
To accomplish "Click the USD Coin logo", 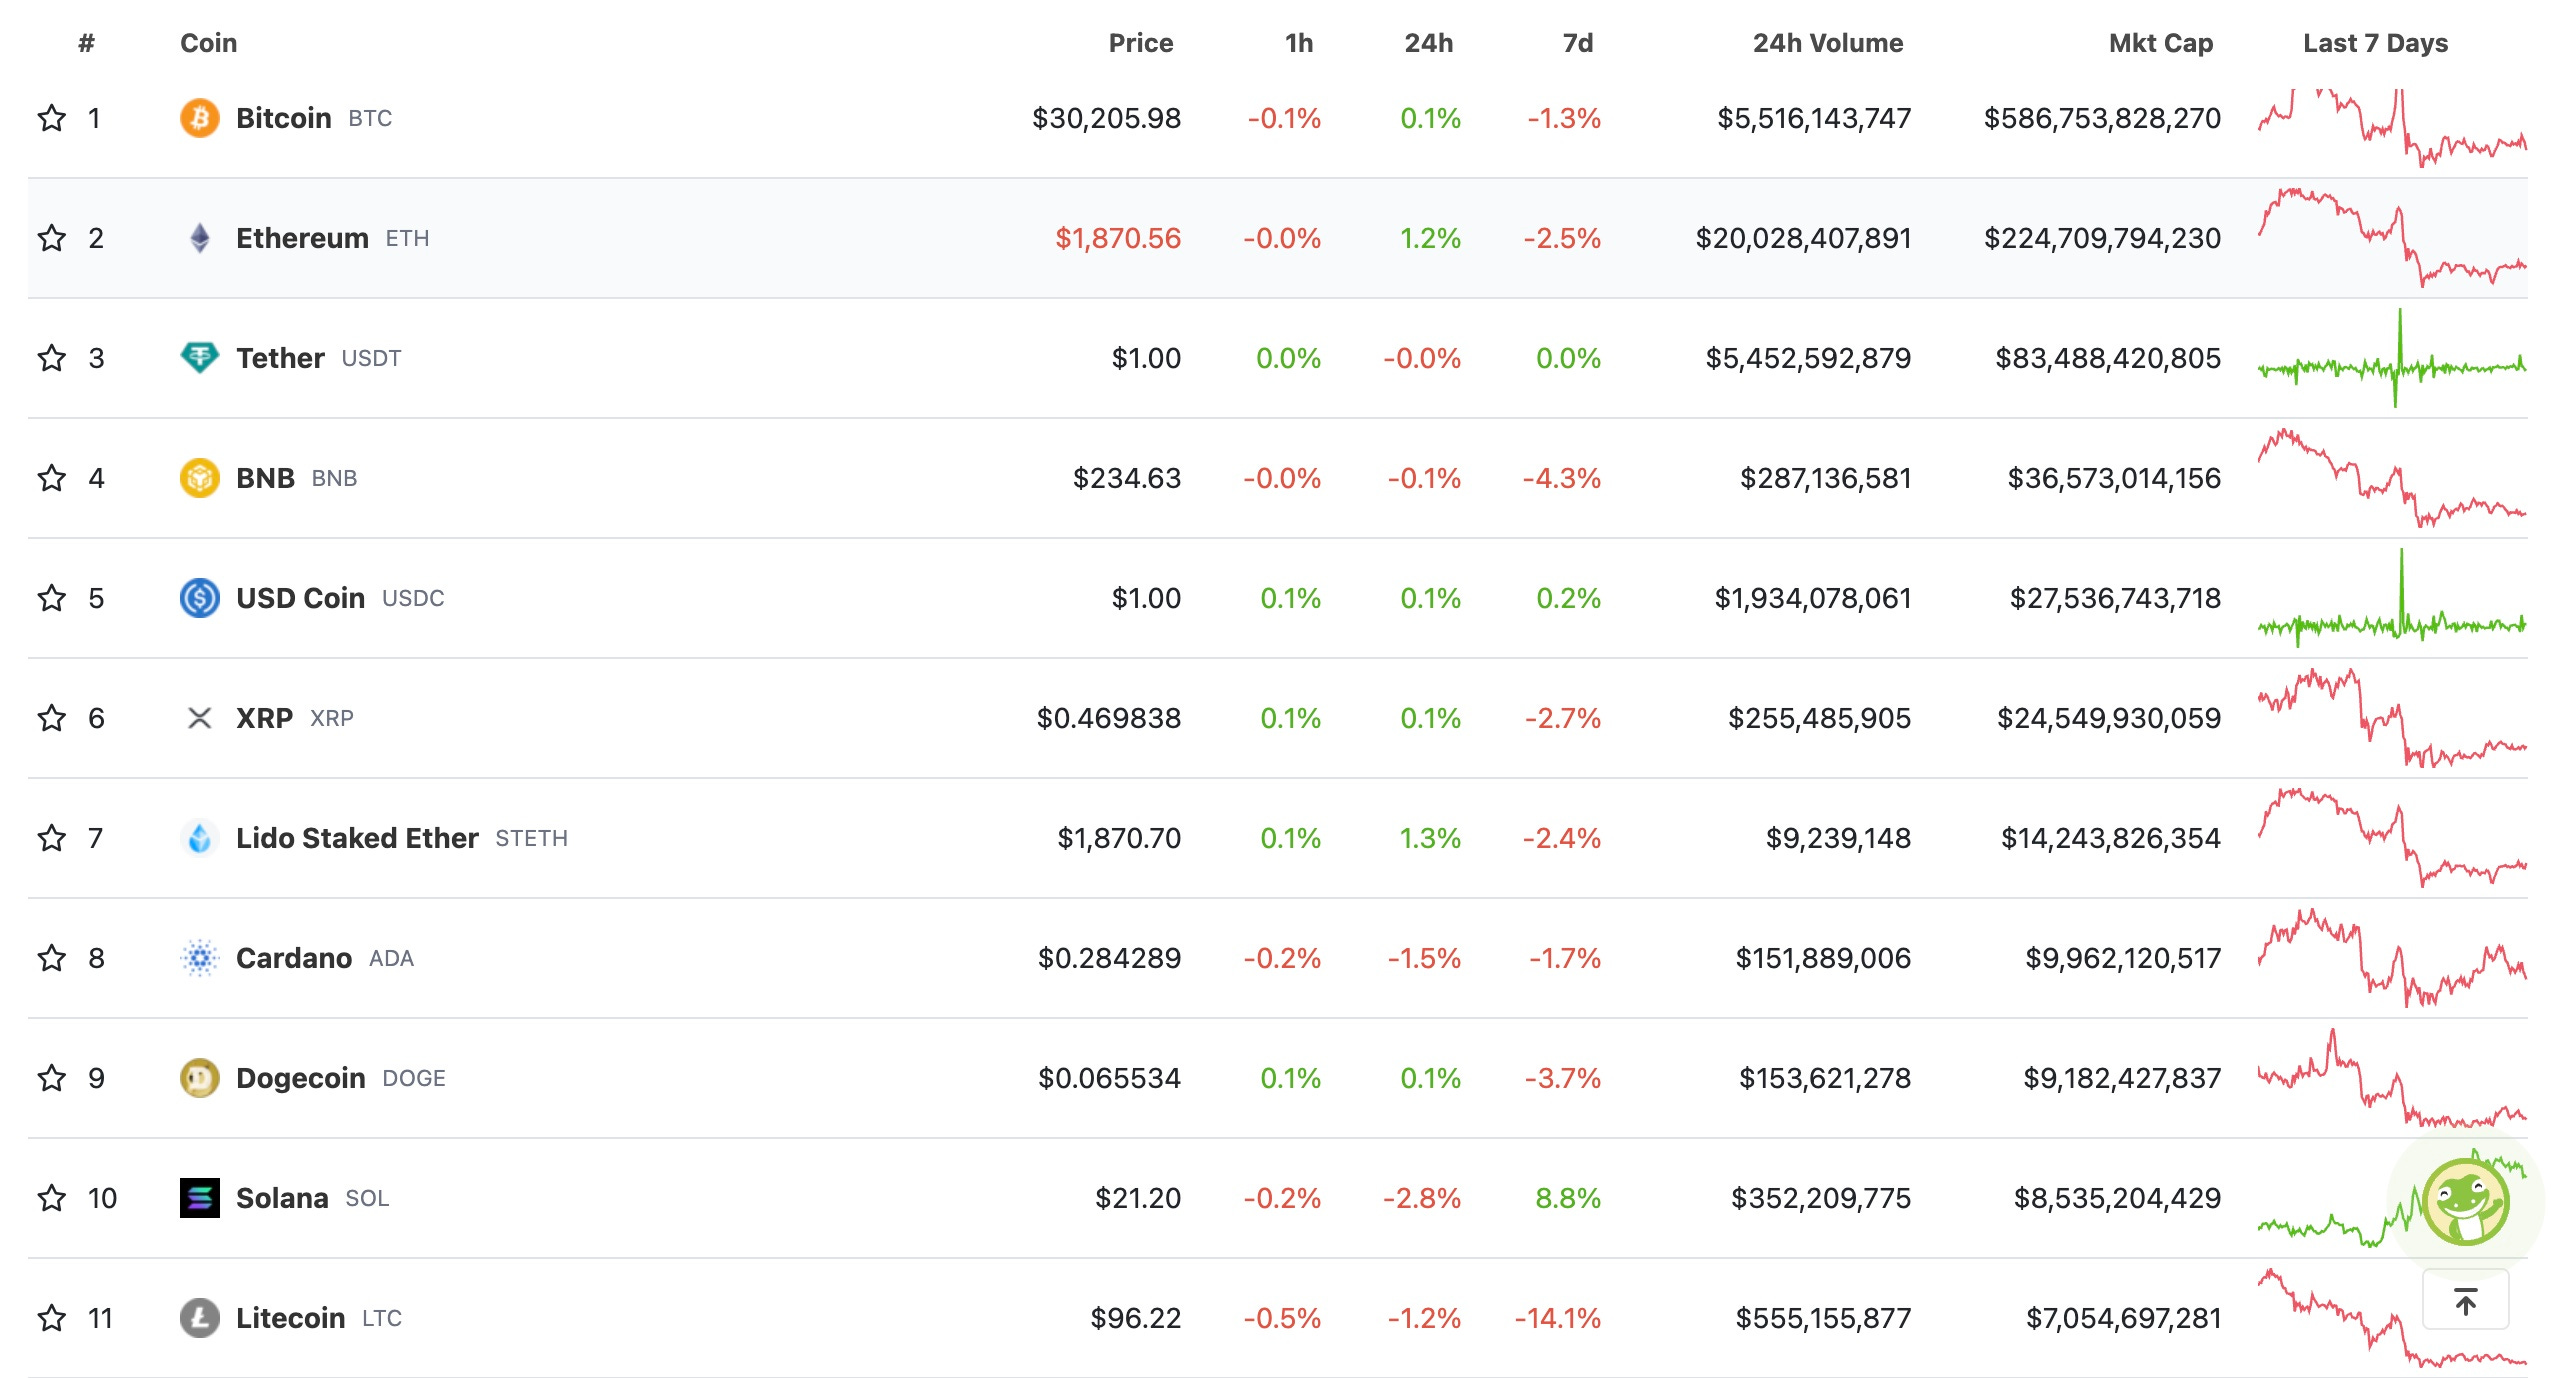I will (x=199, y=598).
